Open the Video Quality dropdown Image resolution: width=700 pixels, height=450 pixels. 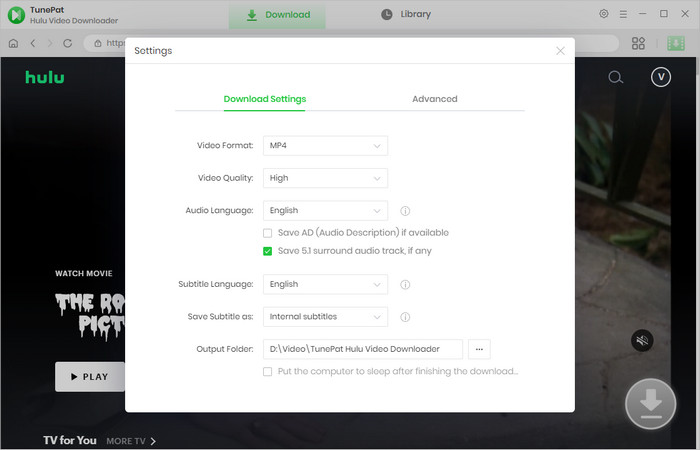325,178
